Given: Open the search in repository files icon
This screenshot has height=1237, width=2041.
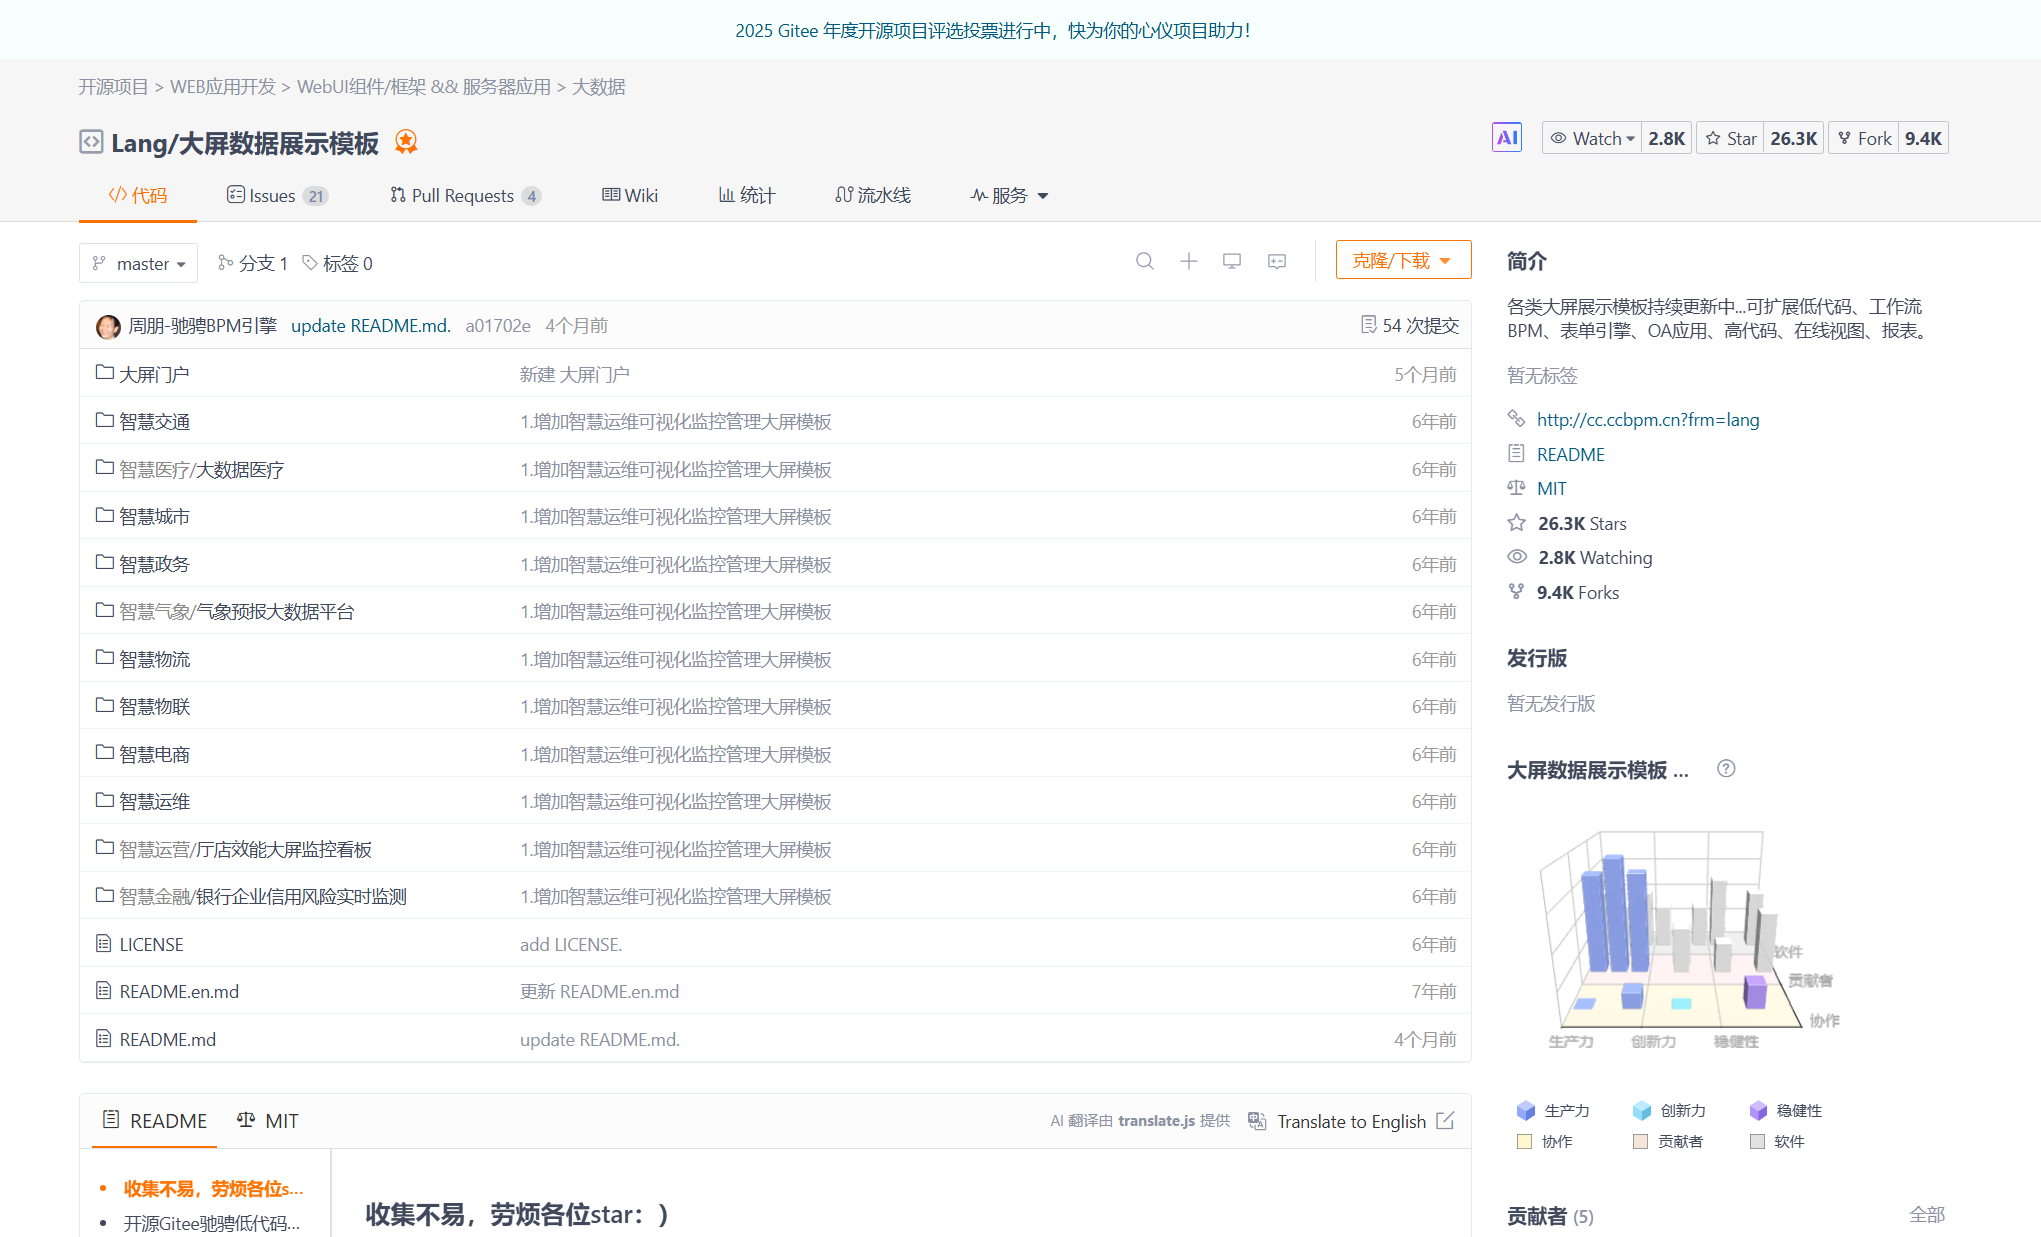Looking at the screenshot, I should (x=1145, y=261).
